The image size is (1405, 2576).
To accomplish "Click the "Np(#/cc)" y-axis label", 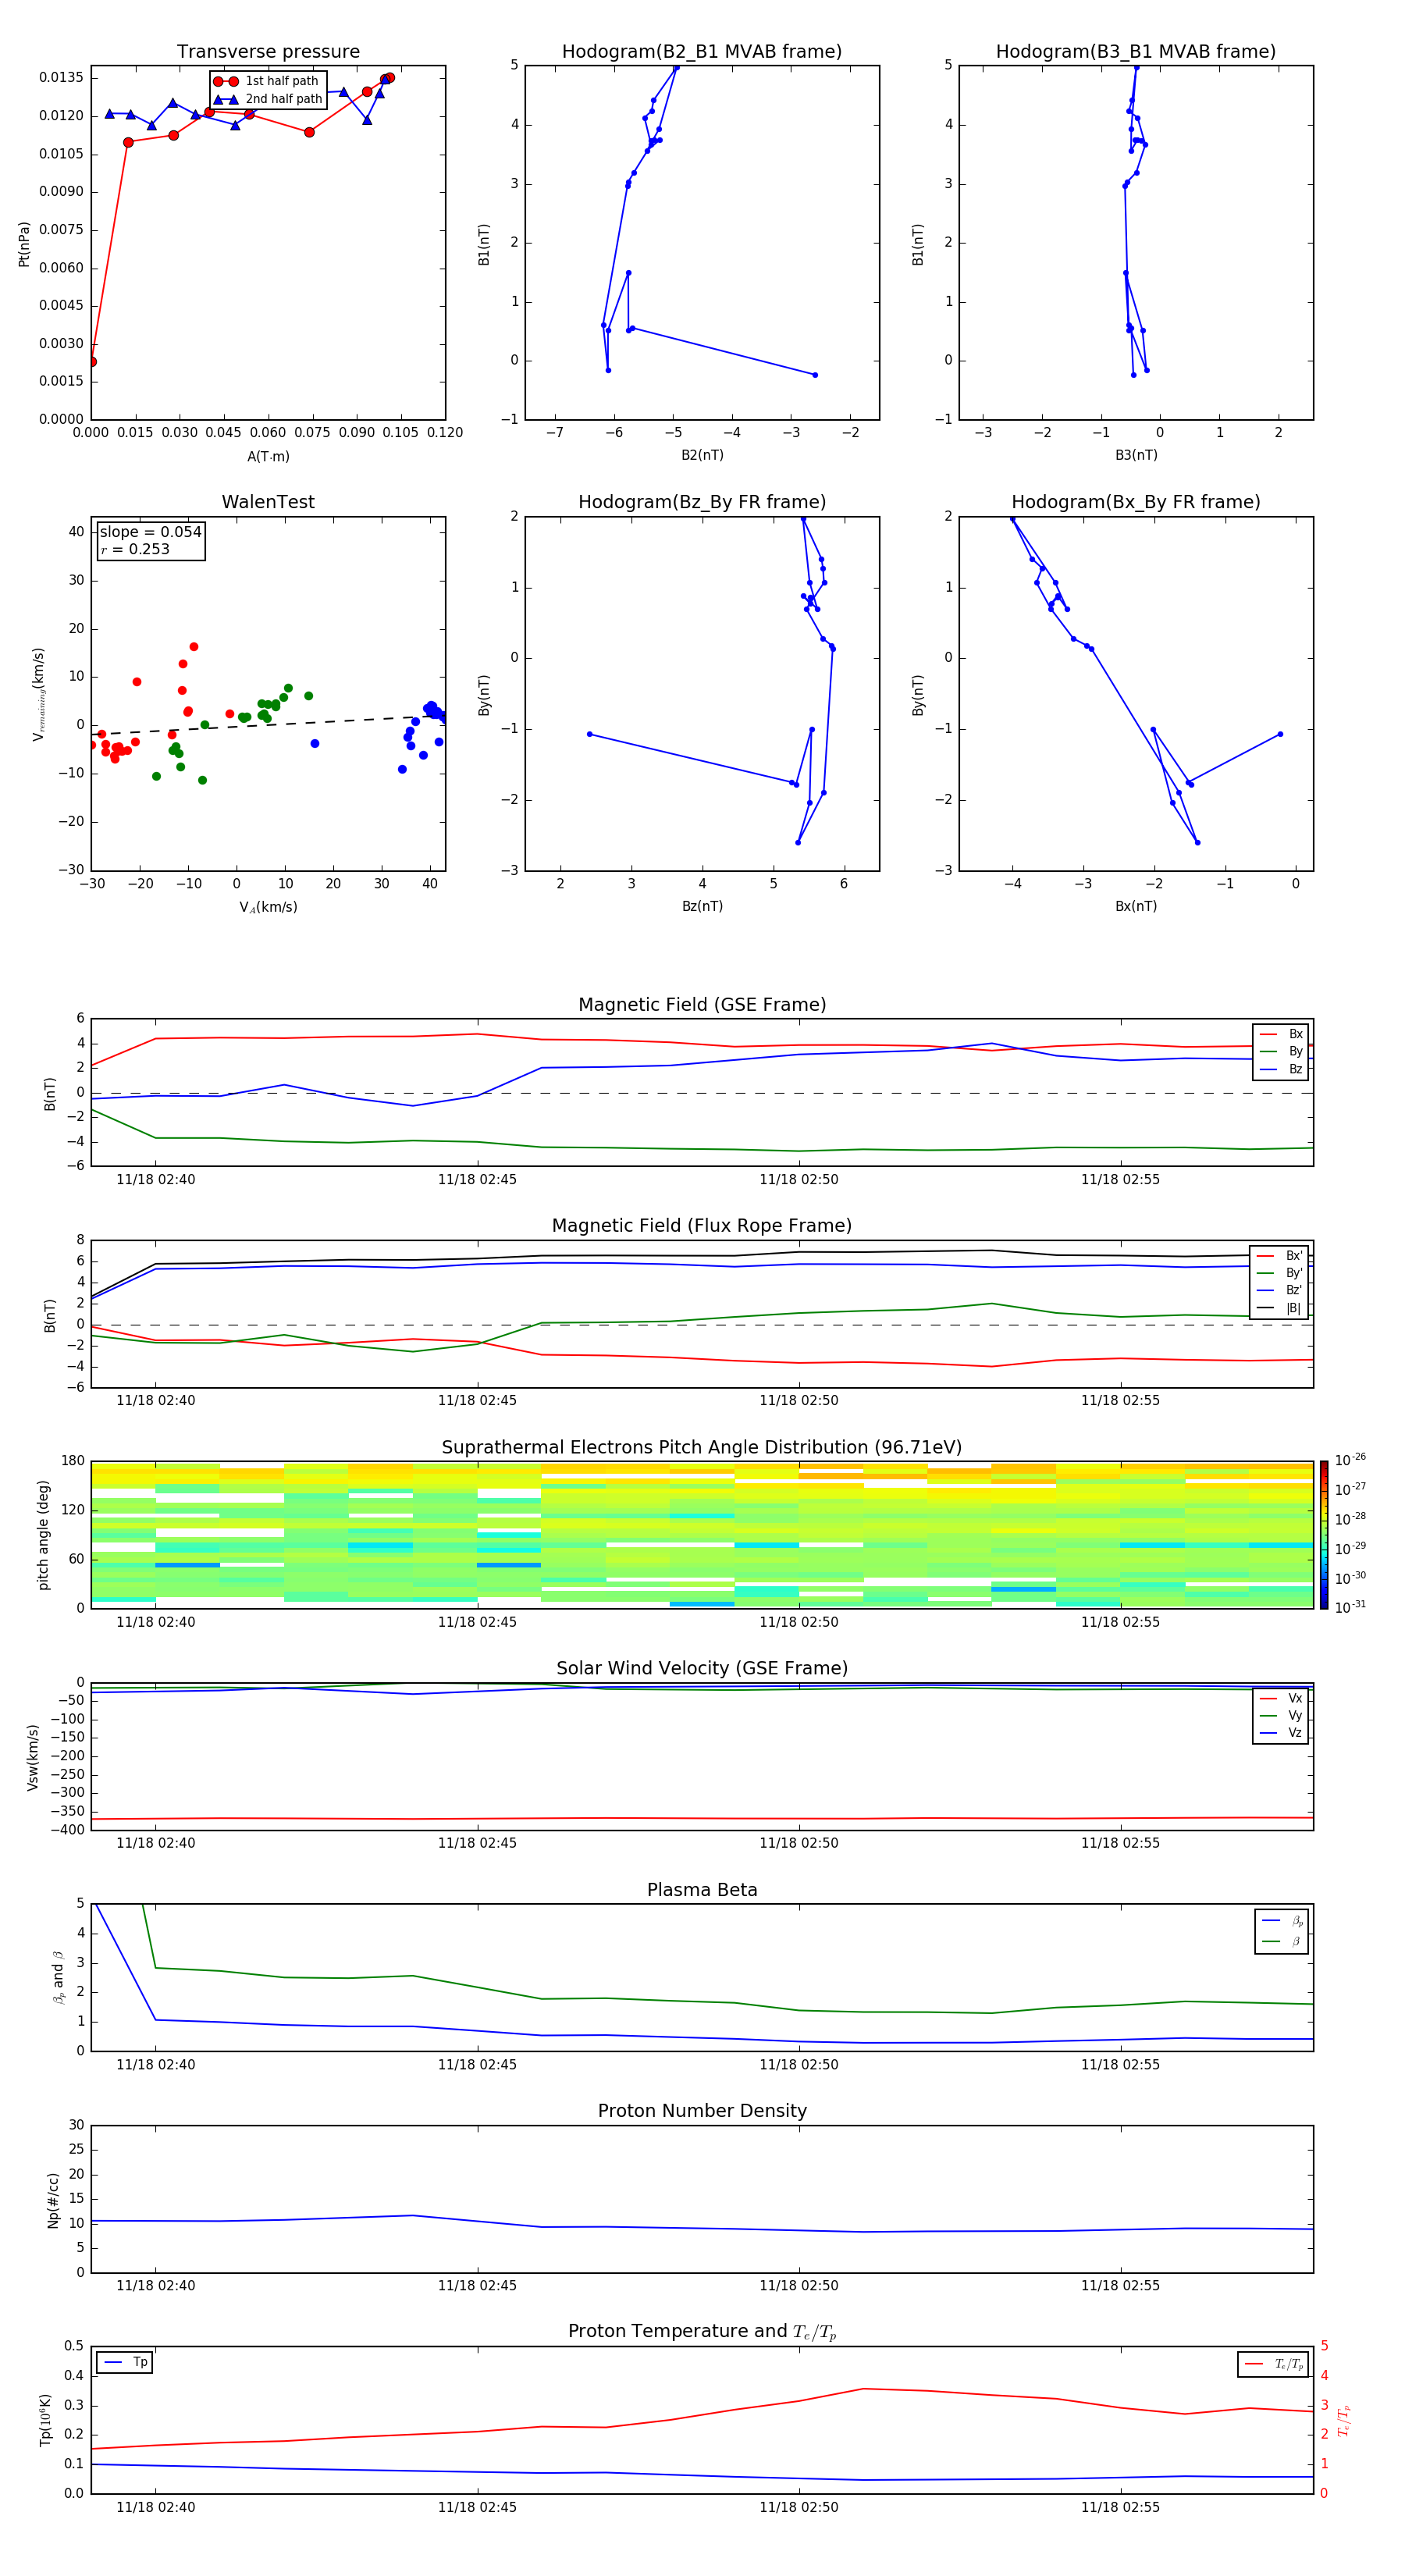I will coord(53,2200).
